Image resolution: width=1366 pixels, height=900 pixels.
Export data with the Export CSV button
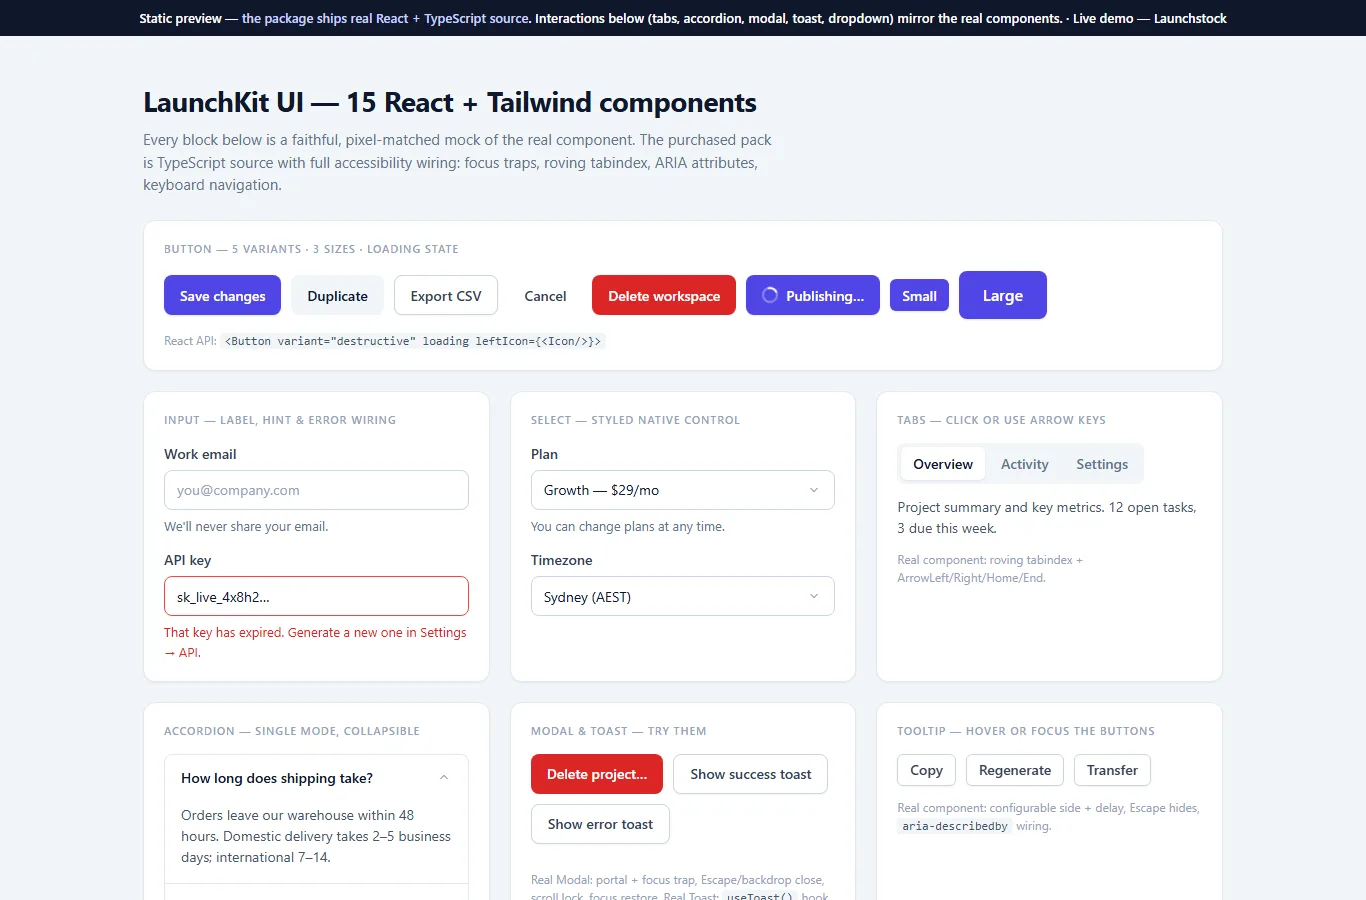pos(446,296)
